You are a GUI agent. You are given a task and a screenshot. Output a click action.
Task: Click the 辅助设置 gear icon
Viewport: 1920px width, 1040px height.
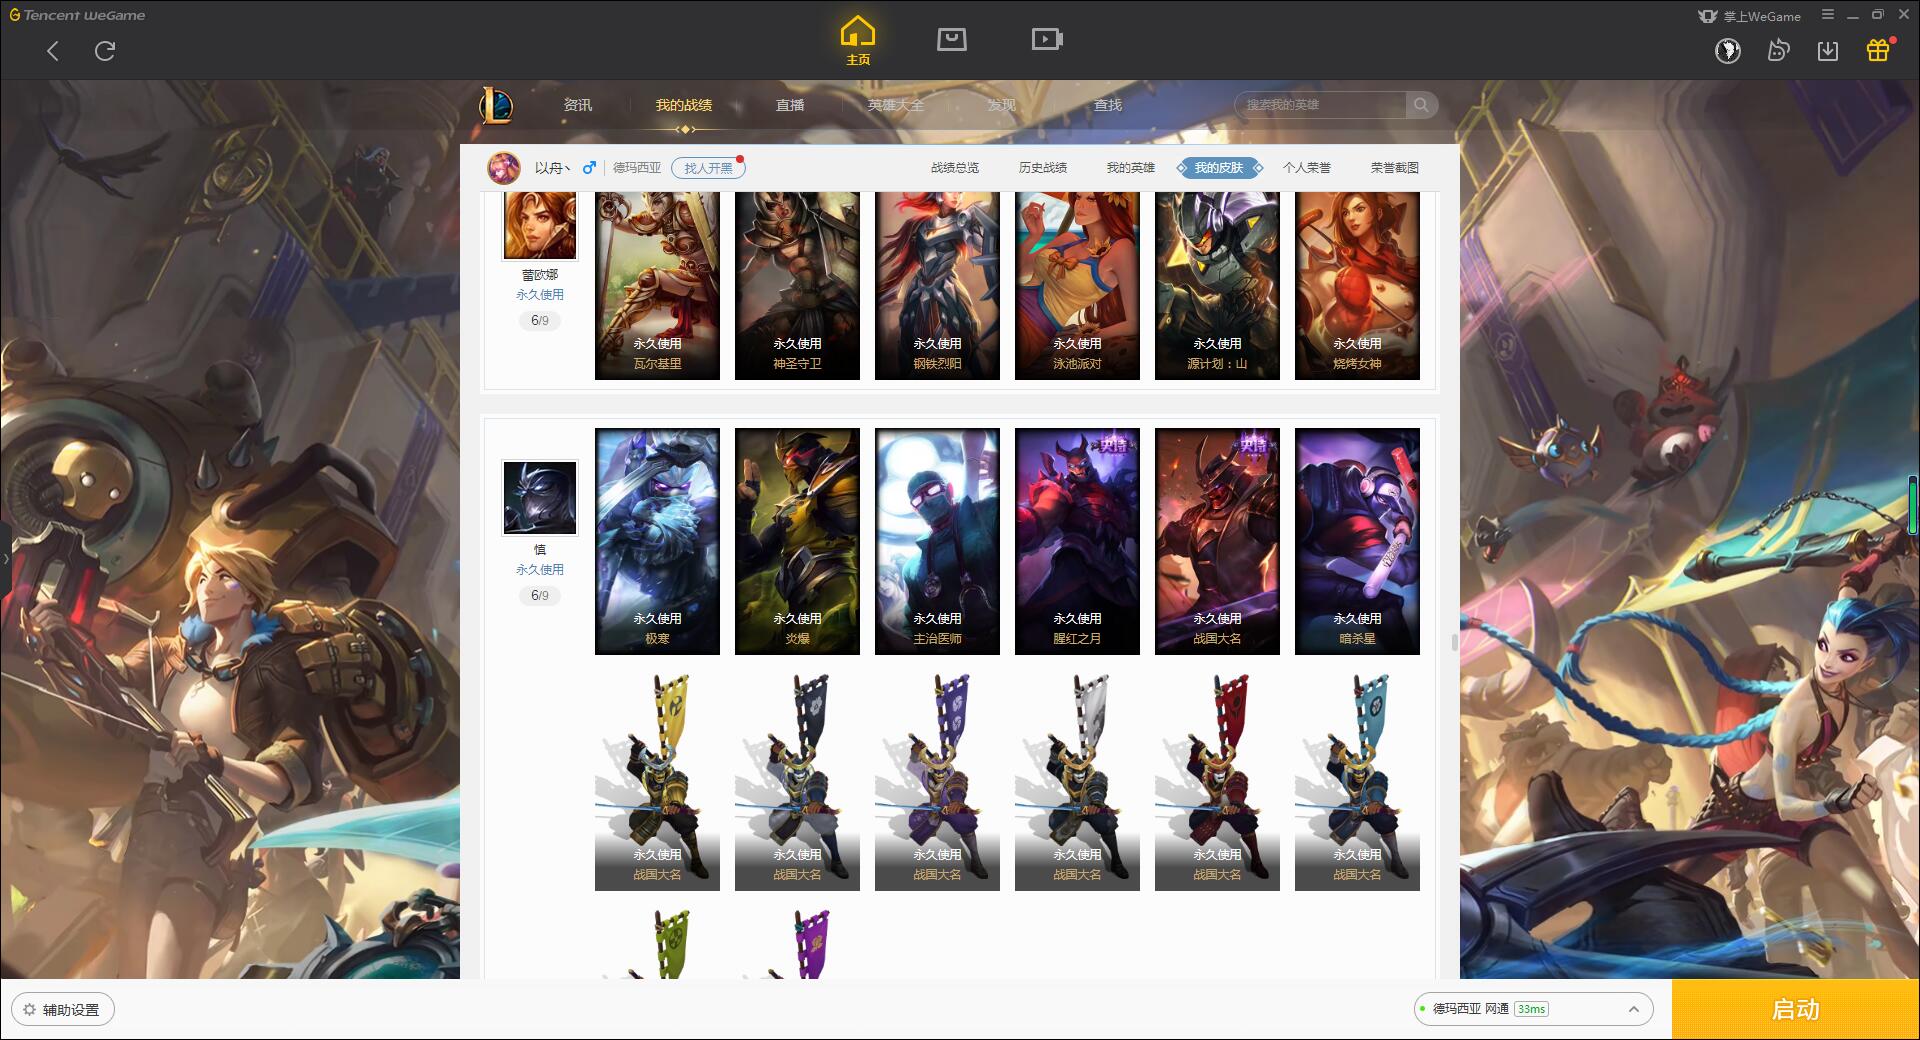click(29, 1010)
